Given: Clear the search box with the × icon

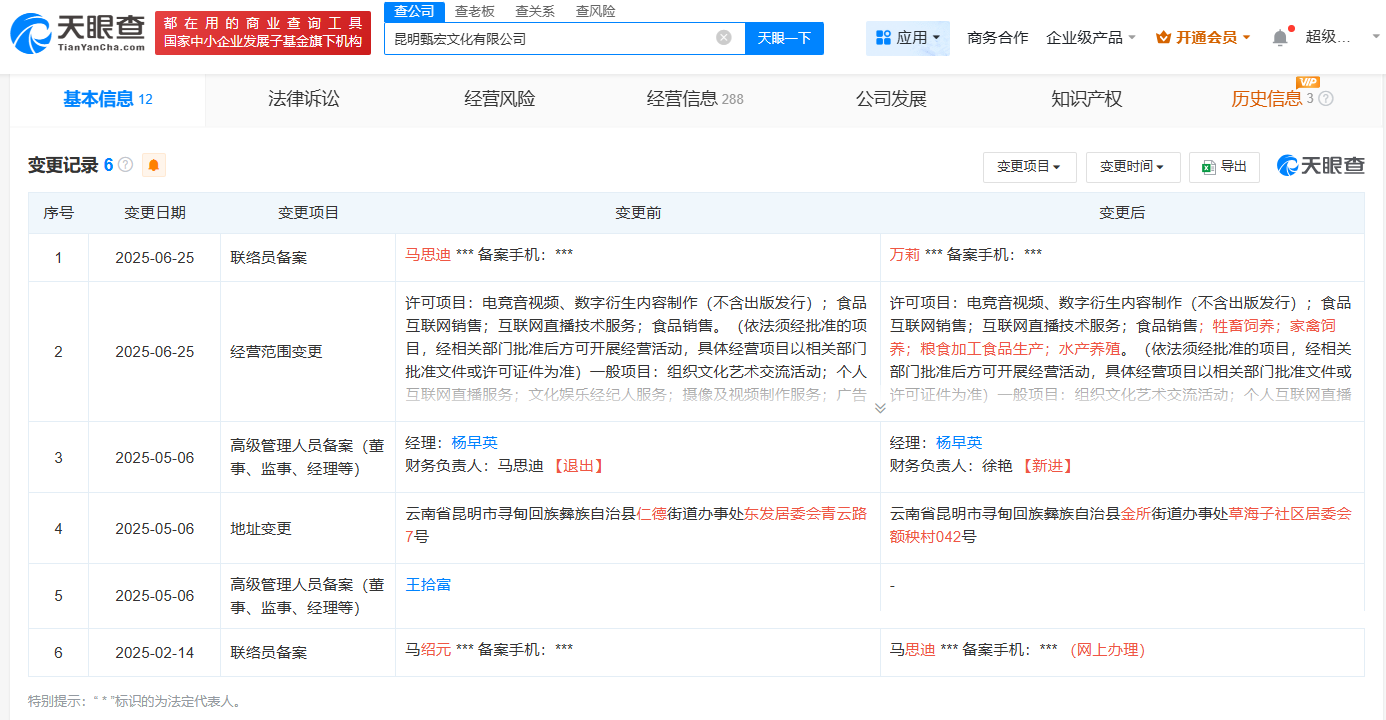Looking at the screenshot, I should point(725,38).
